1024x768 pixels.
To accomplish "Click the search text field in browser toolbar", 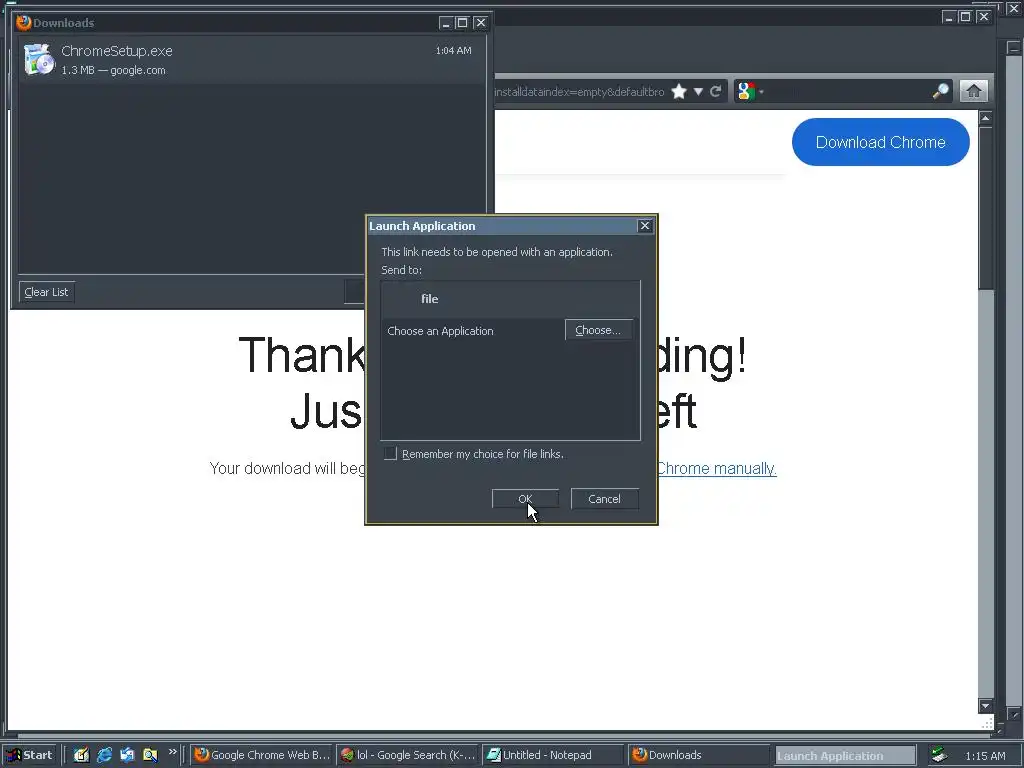I will [x=848, y=91].
